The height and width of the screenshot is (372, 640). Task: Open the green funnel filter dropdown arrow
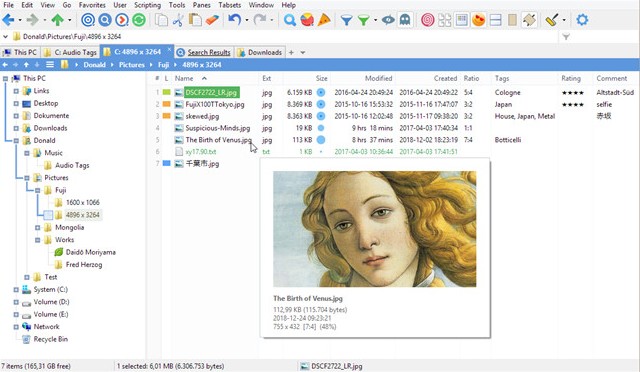pos(375,20)
